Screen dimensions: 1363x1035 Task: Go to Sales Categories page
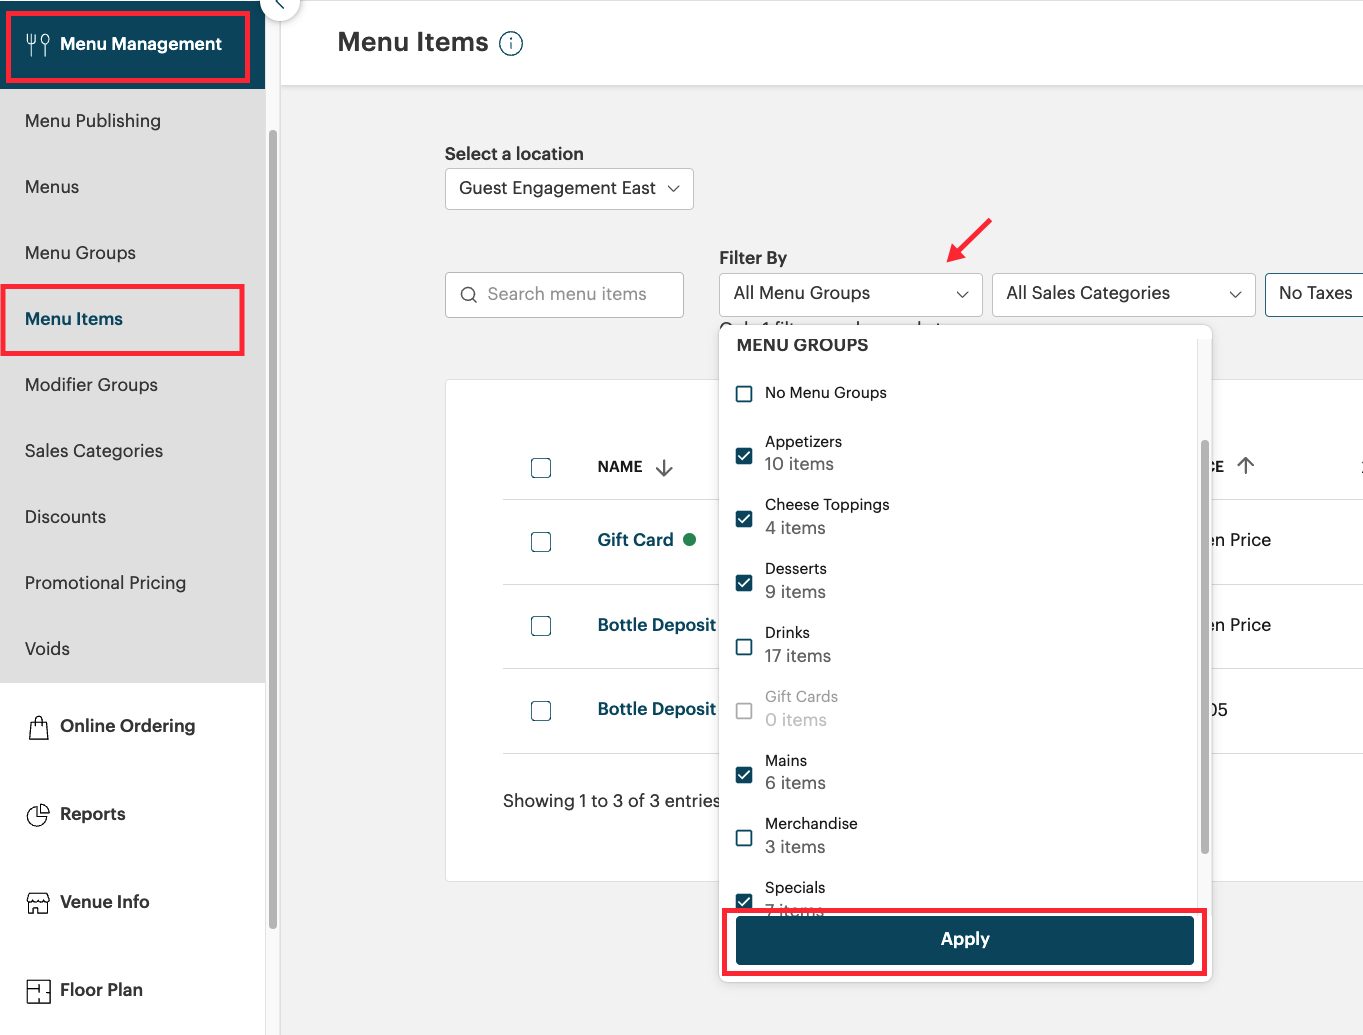point(94,451)
